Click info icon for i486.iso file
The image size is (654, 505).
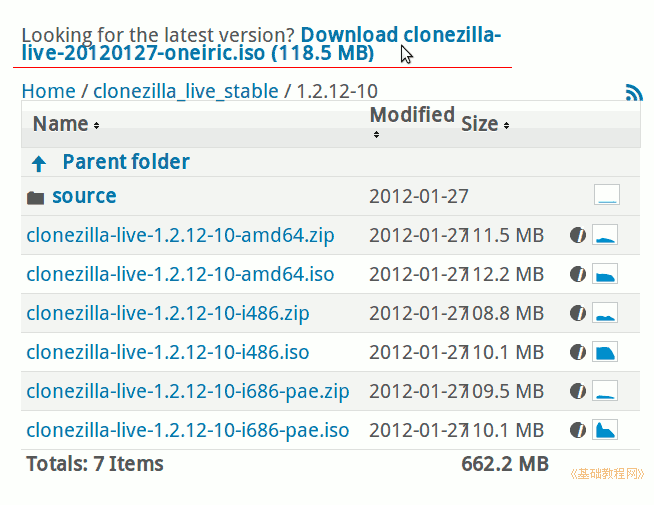click(x=578, y=352)
